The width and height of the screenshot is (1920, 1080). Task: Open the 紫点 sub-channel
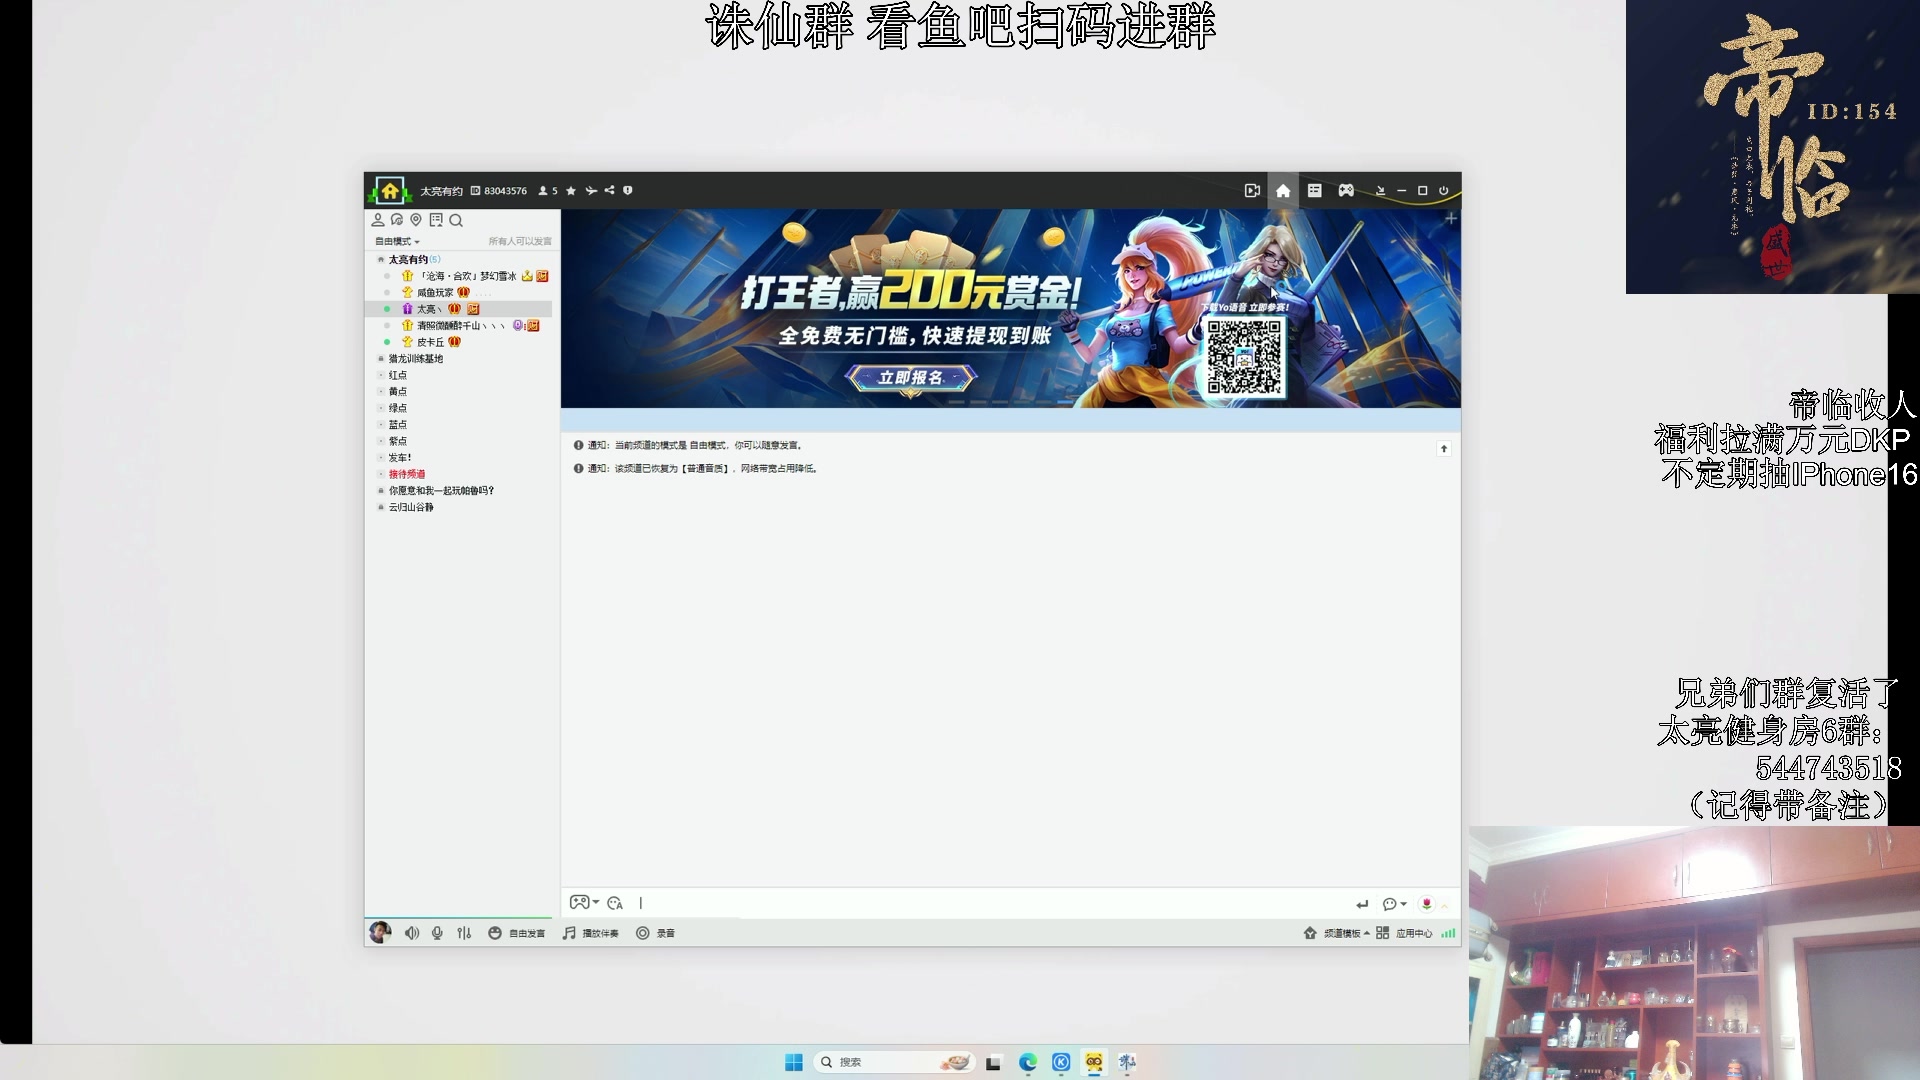(x=398, y=441)
